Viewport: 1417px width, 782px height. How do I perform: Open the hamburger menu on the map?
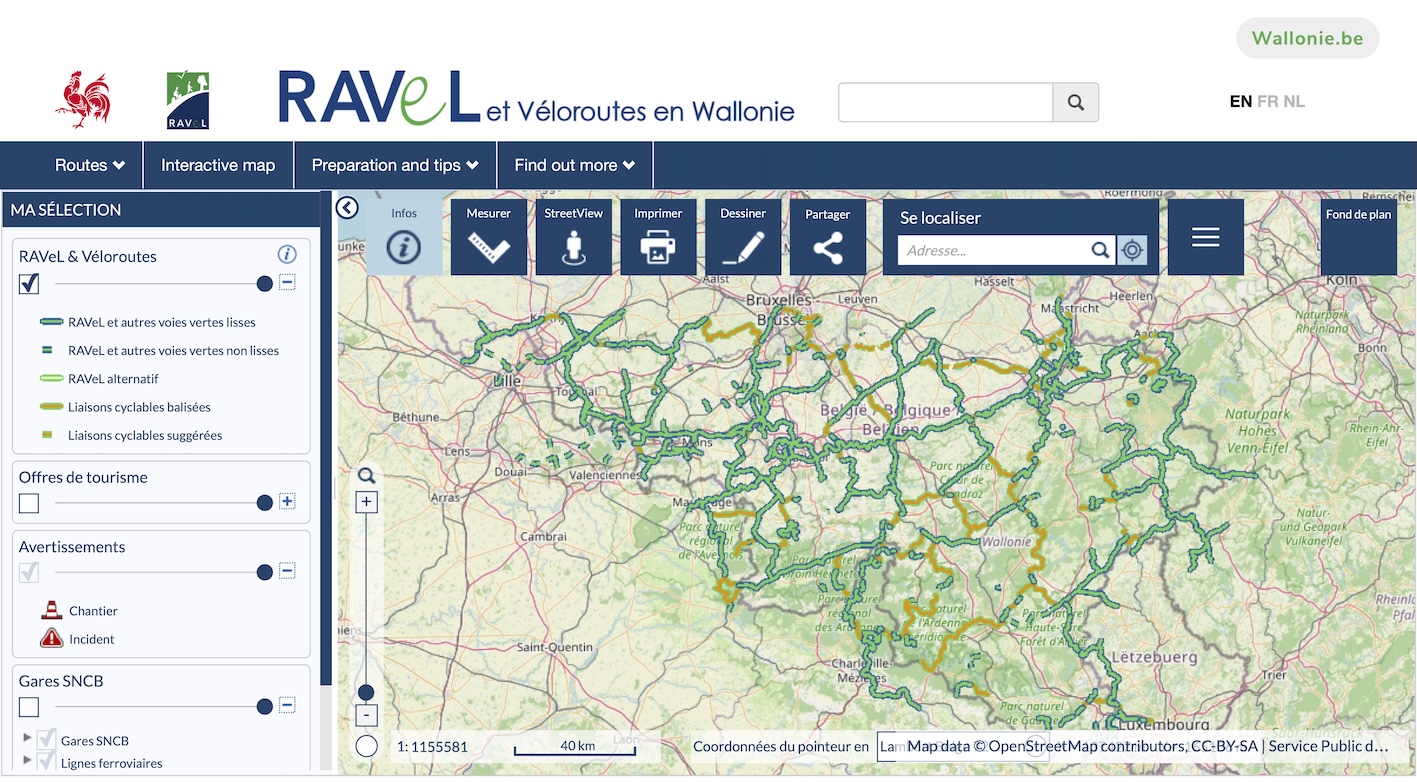pyautogui.click(x=1206, y=237)
